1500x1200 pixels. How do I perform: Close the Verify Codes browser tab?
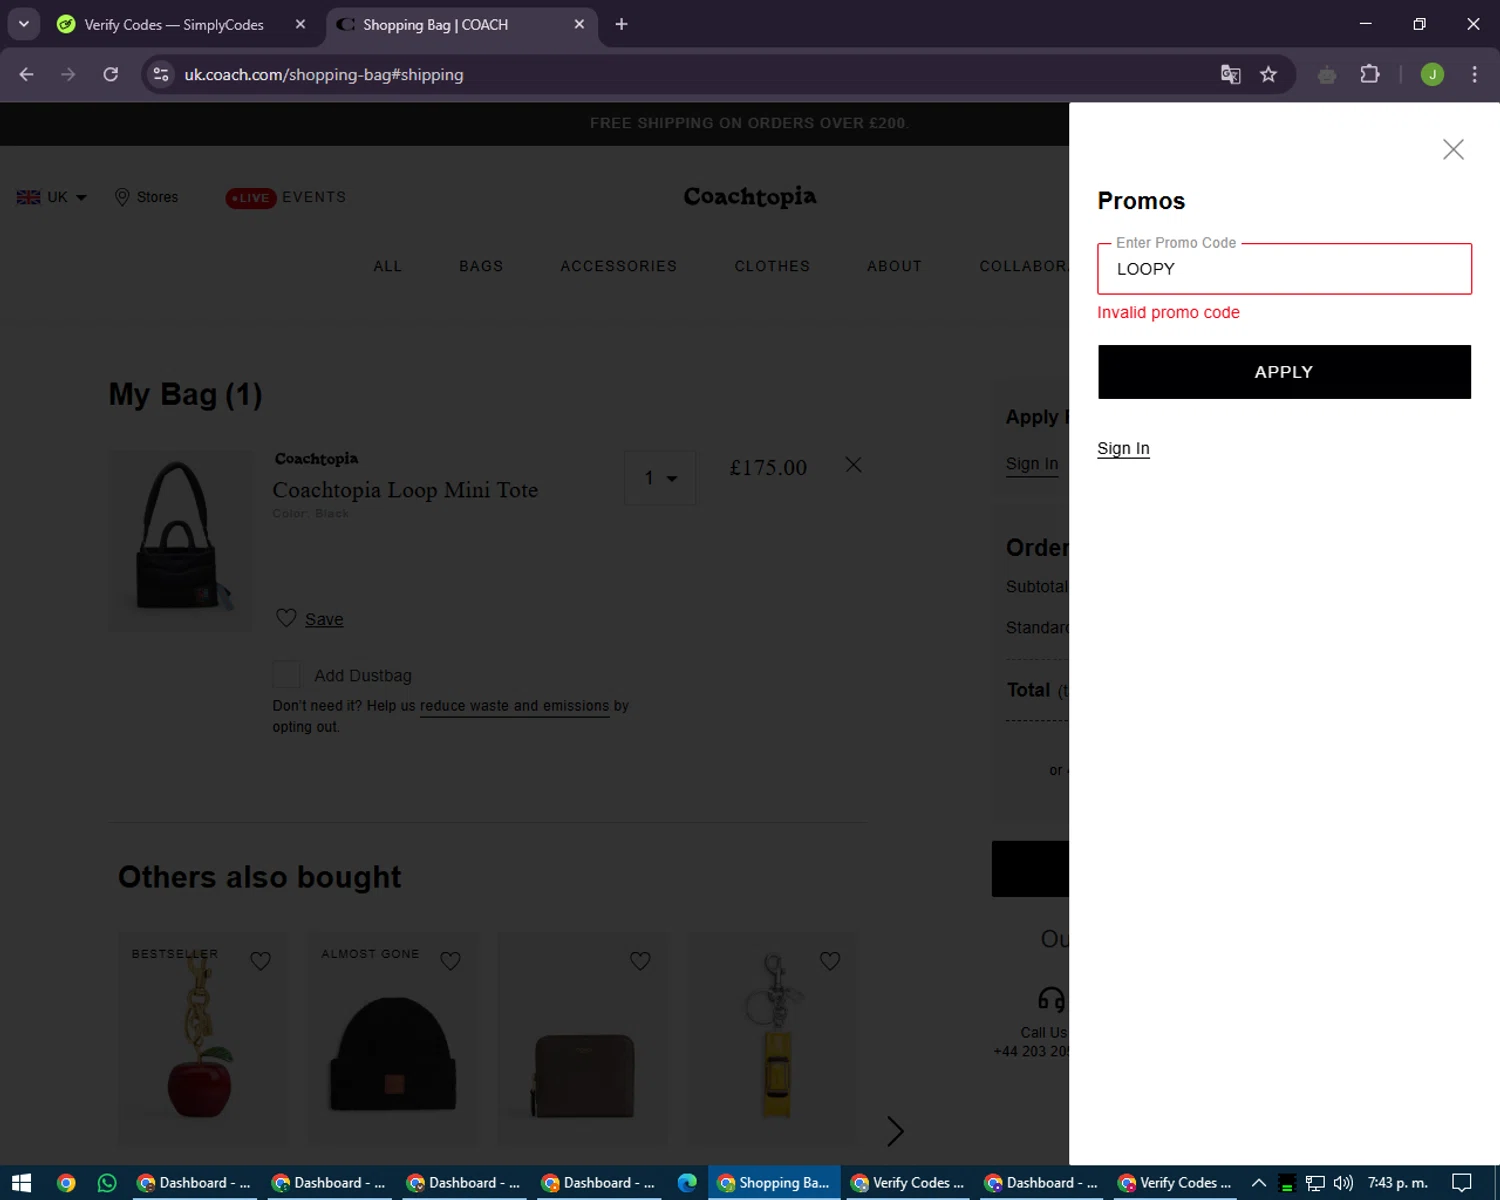(x=300, y=24)
